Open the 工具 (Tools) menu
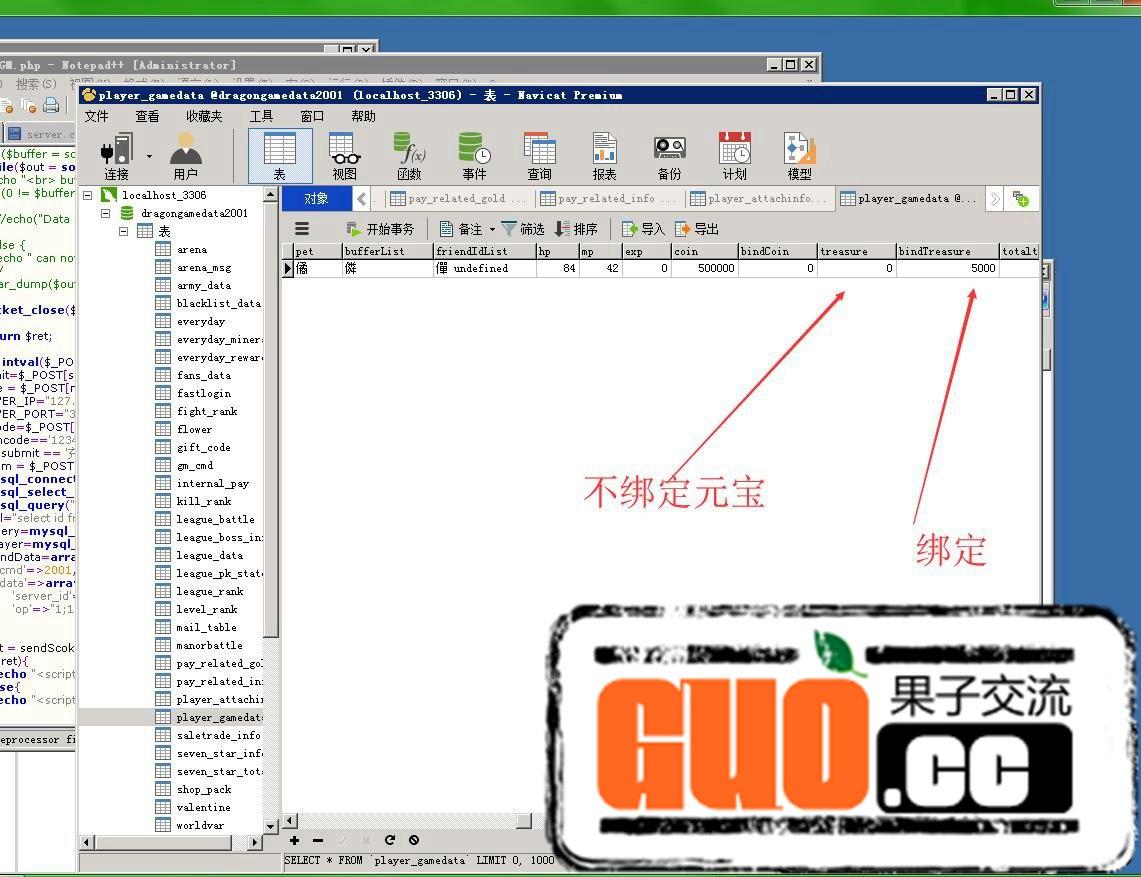Screen dimensions: 1141x877 click(x=261, y=116)
